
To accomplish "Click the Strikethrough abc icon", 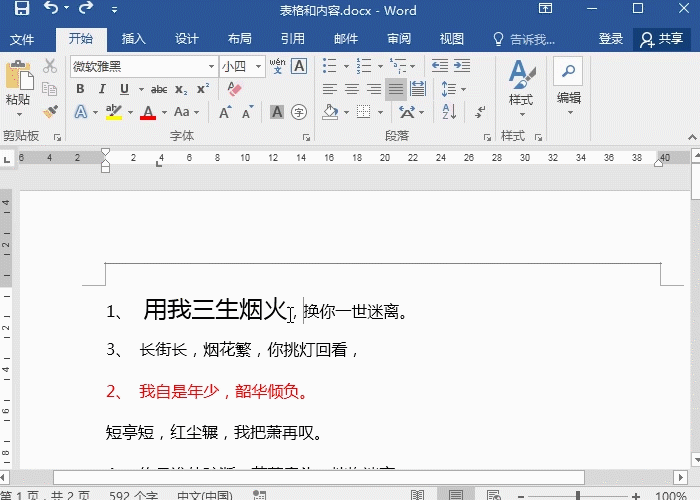I will point(158,89).
